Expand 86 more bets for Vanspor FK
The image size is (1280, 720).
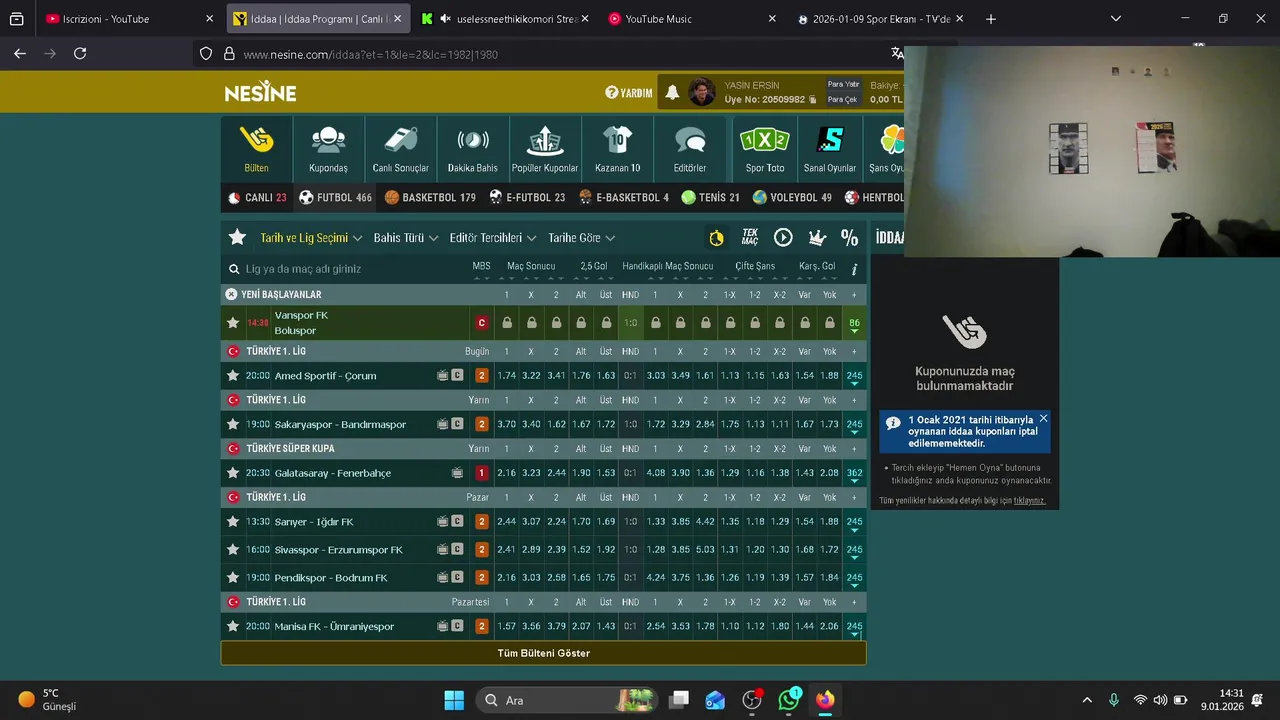pos(854,324)
